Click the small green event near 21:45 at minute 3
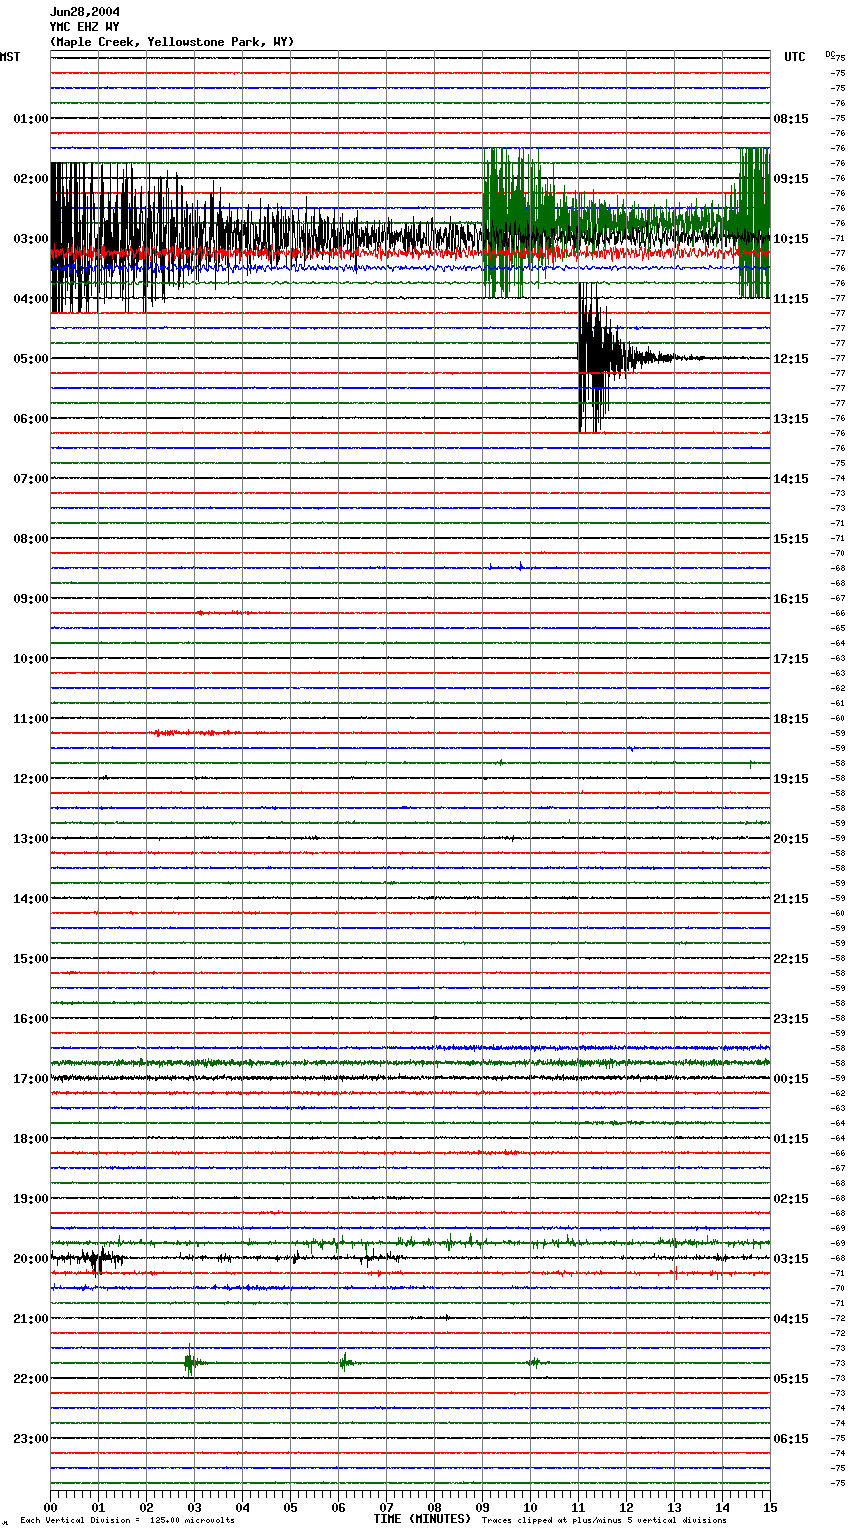Screen dimensions: 850x1534 191,1362
